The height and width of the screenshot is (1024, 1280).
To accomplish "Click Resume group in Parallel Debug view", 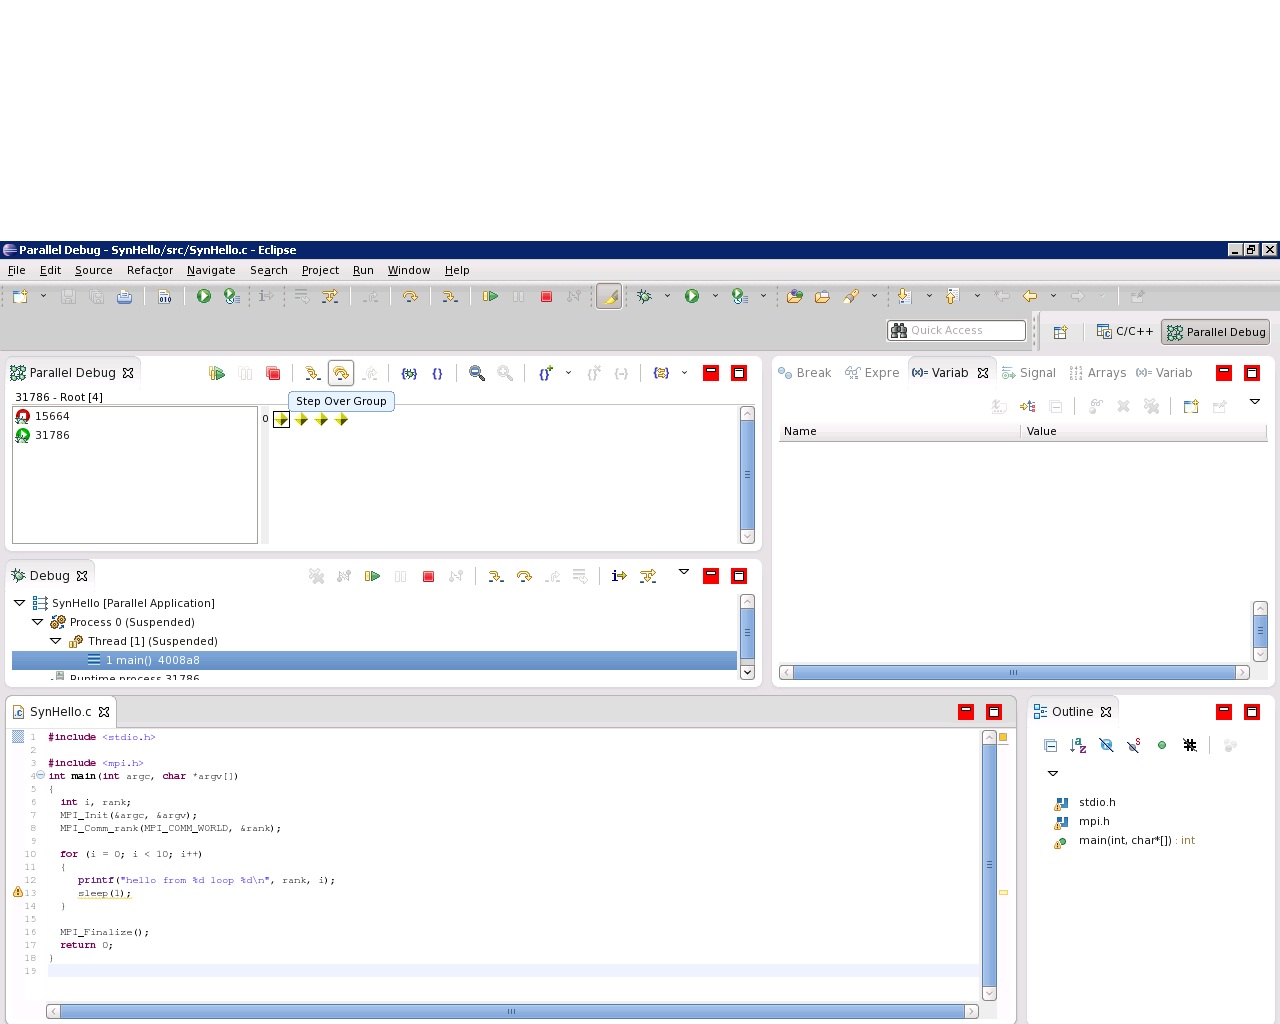I will tap(217, 373).
